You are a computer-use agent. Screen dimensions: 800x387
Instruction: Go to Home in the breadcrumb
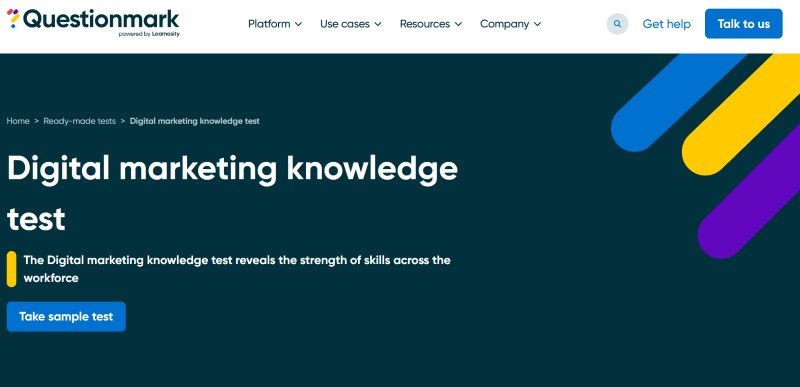(18, 121)
